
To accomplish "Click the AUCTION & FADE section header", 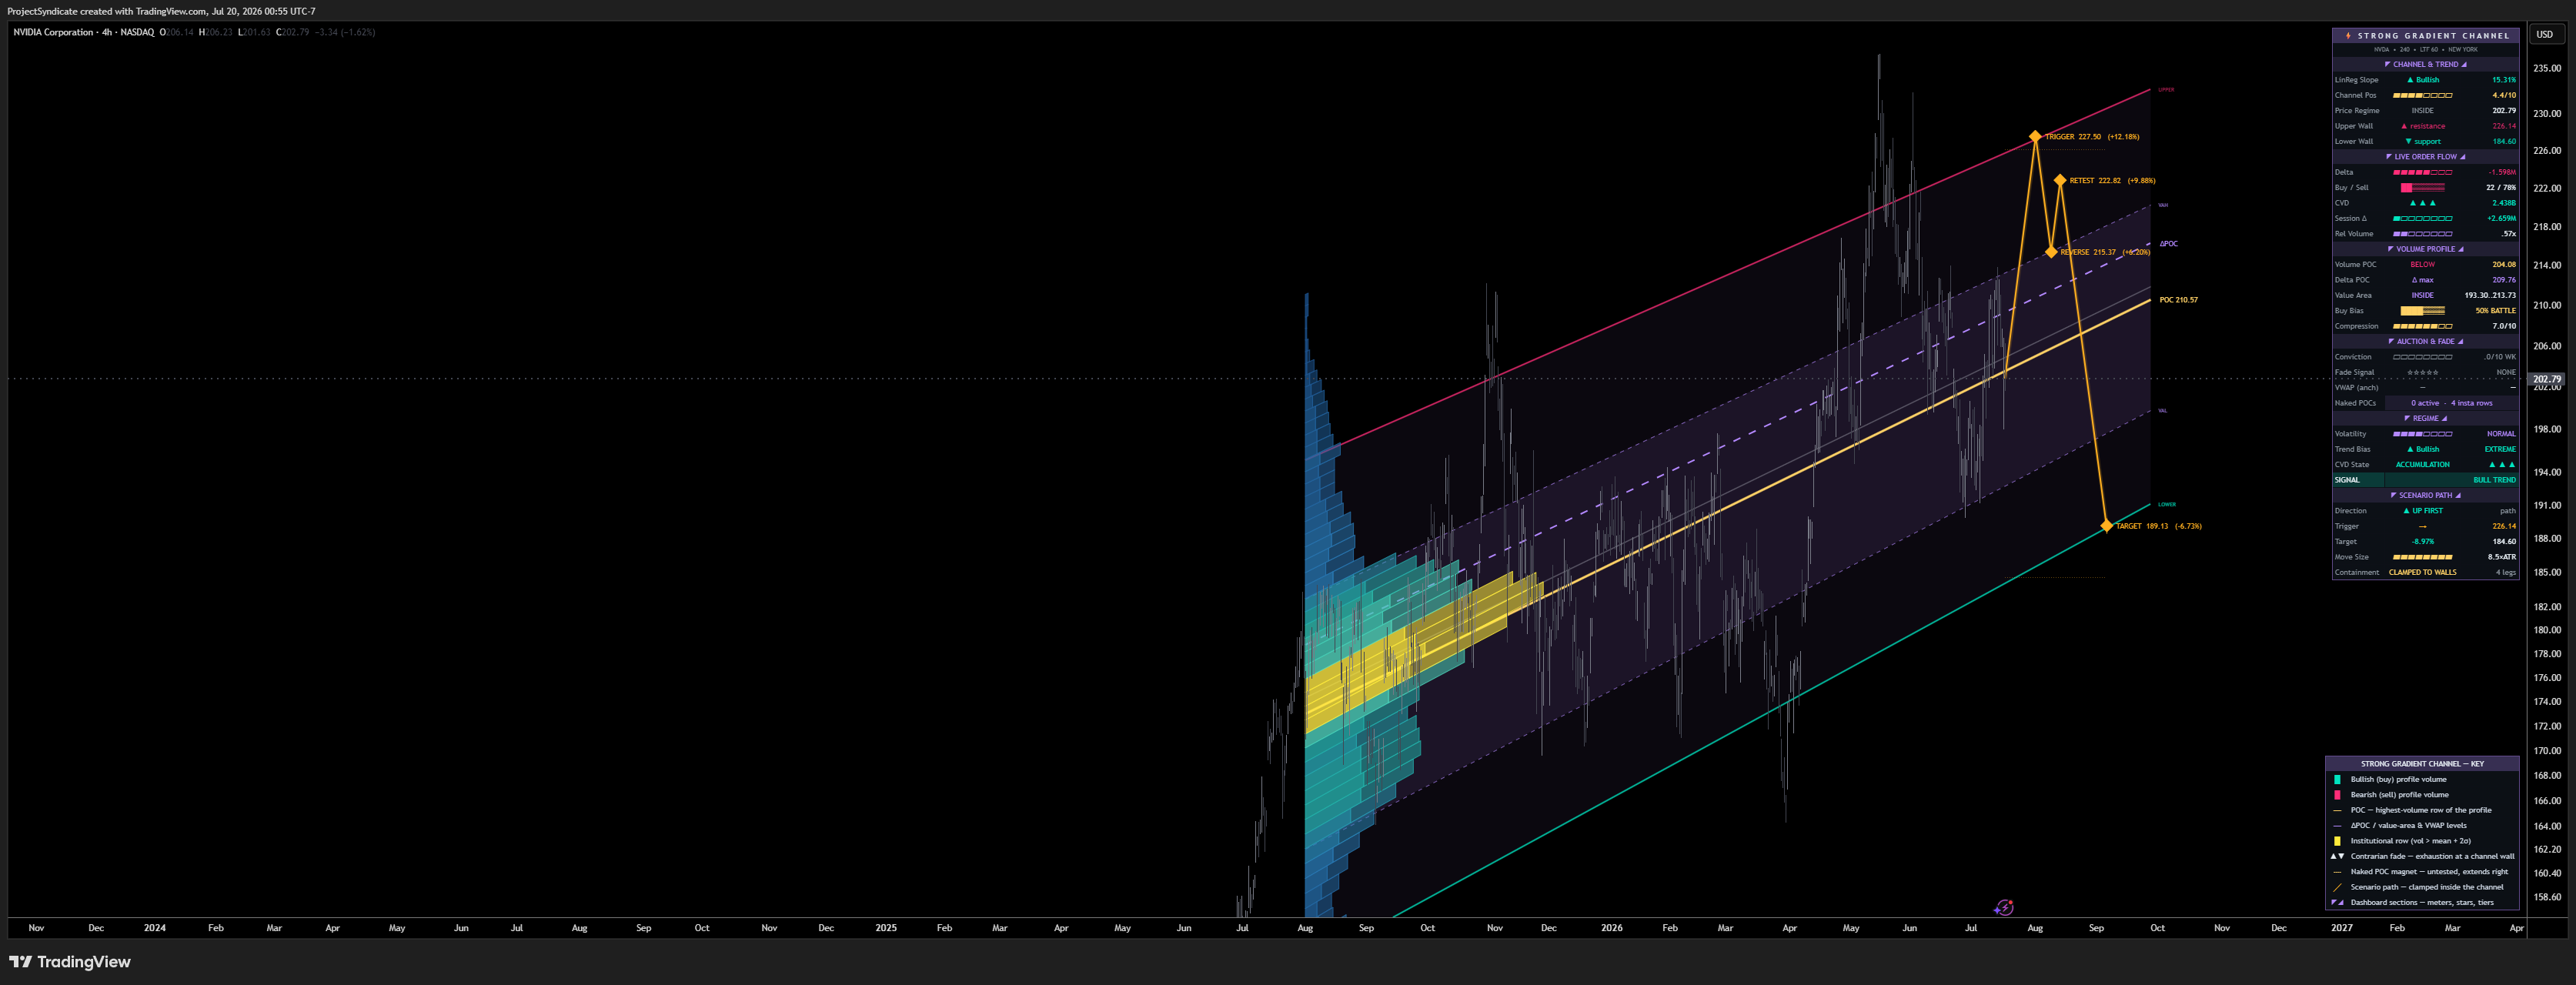I will point(2425,341).
